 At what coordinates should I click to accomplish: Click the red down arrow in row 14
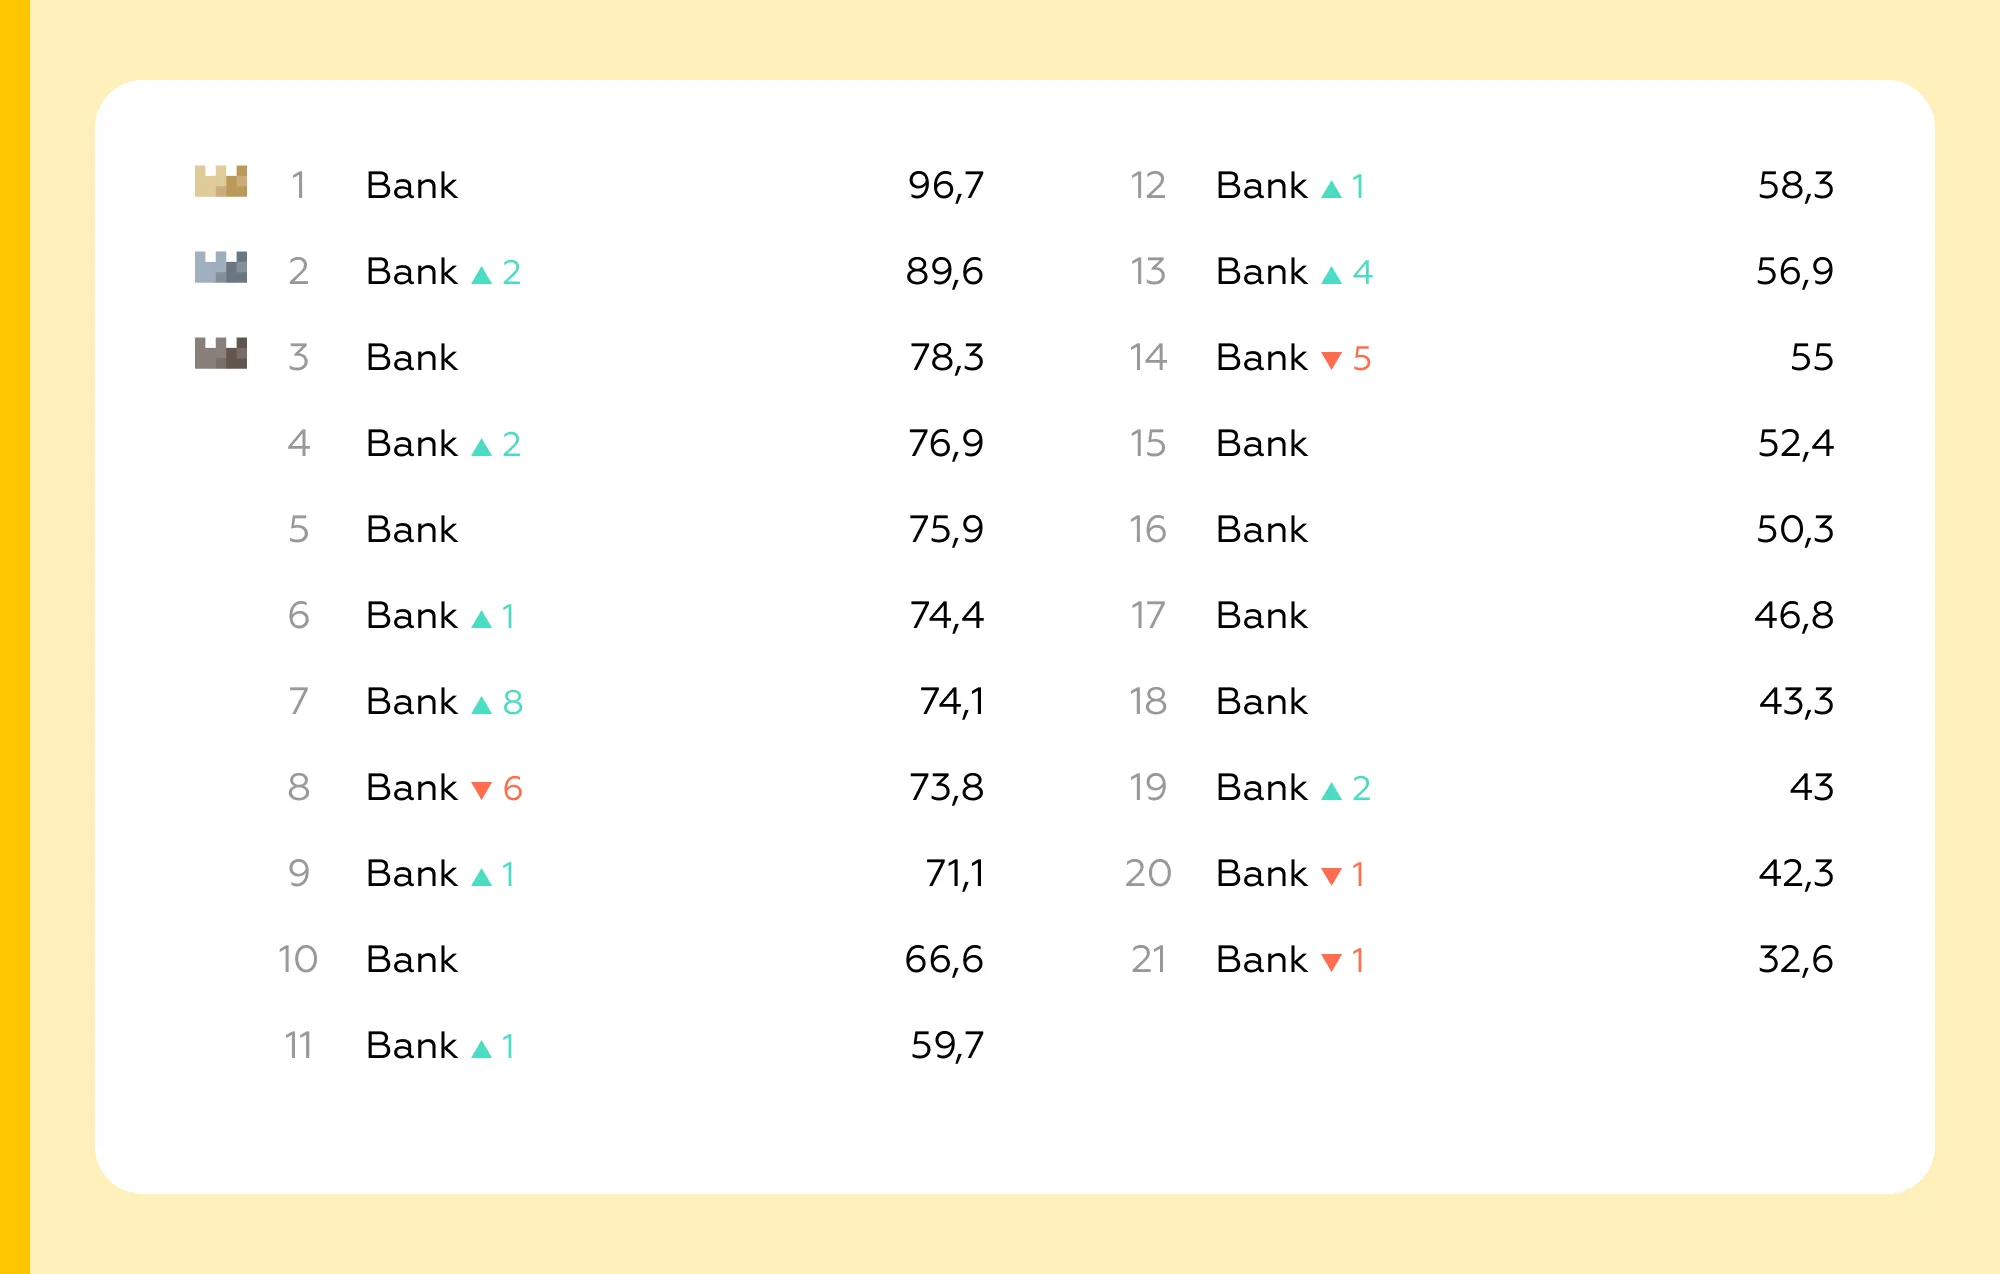coord(1331,360)
